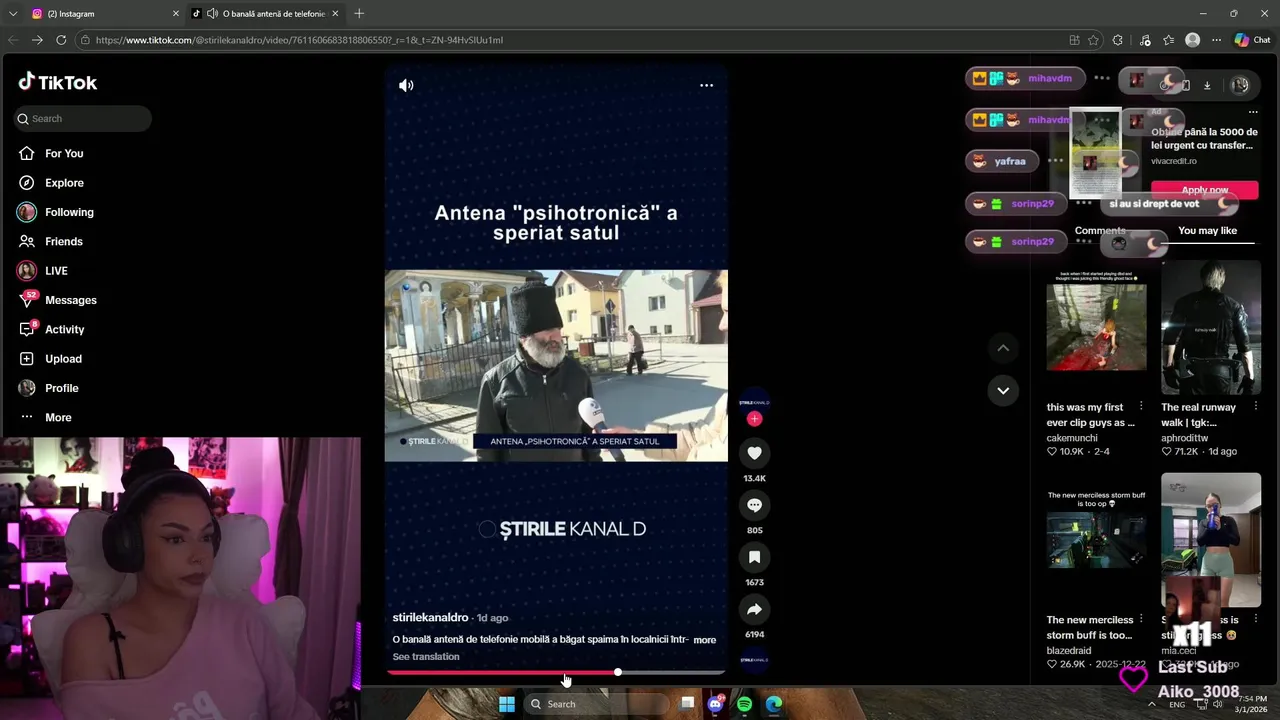The width and height of the screenshot is (1280, 720).
Task: Open Spotify from the taskbar
Action: (744, 704)
